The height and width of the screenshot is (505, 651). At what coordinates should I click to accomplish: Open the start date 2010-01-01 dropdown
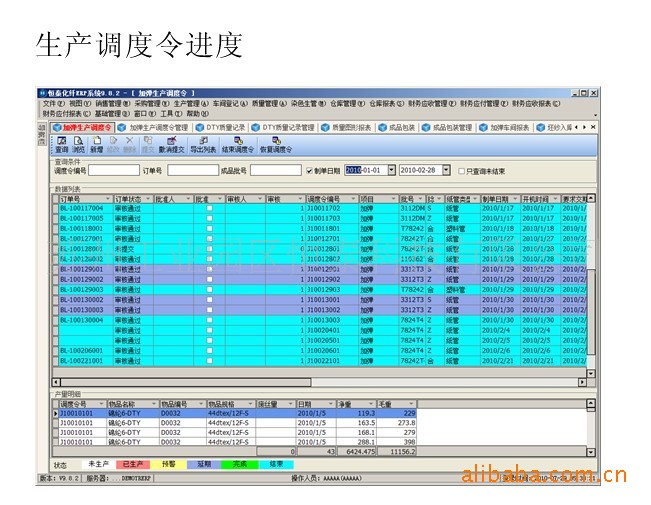391,171
